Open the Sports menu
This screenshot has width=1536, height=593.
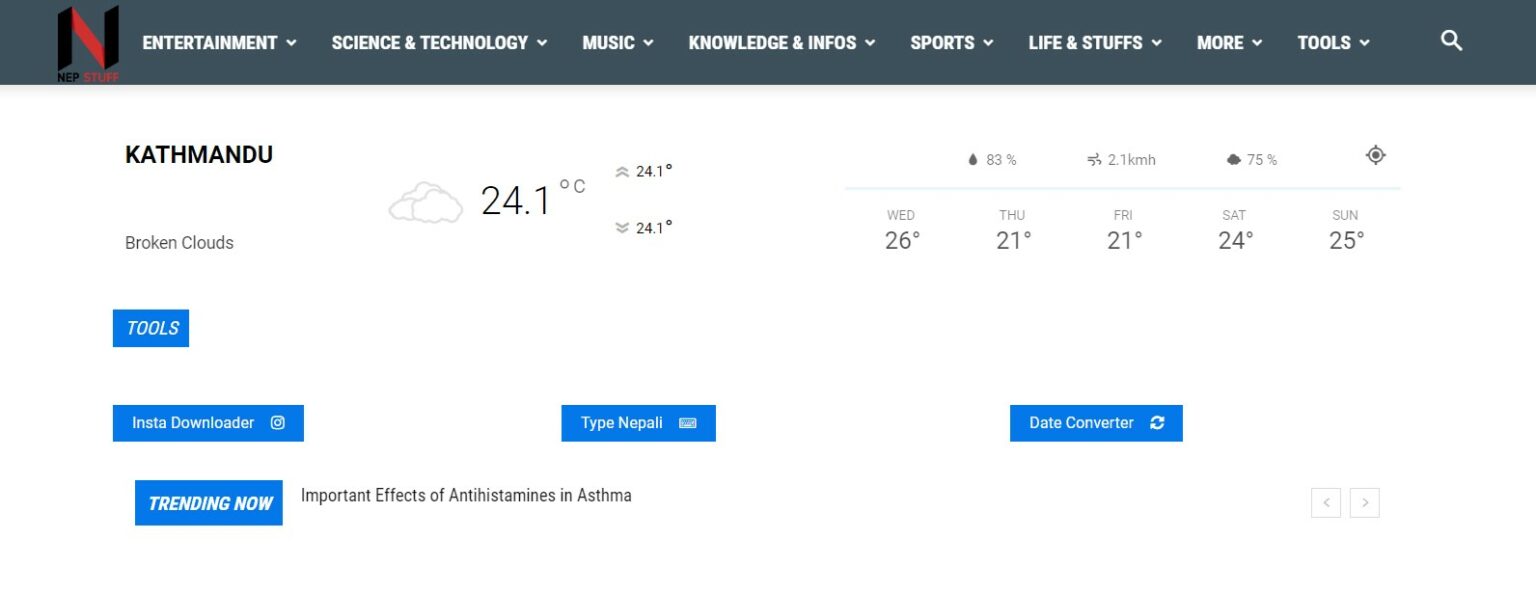[950, 42]
